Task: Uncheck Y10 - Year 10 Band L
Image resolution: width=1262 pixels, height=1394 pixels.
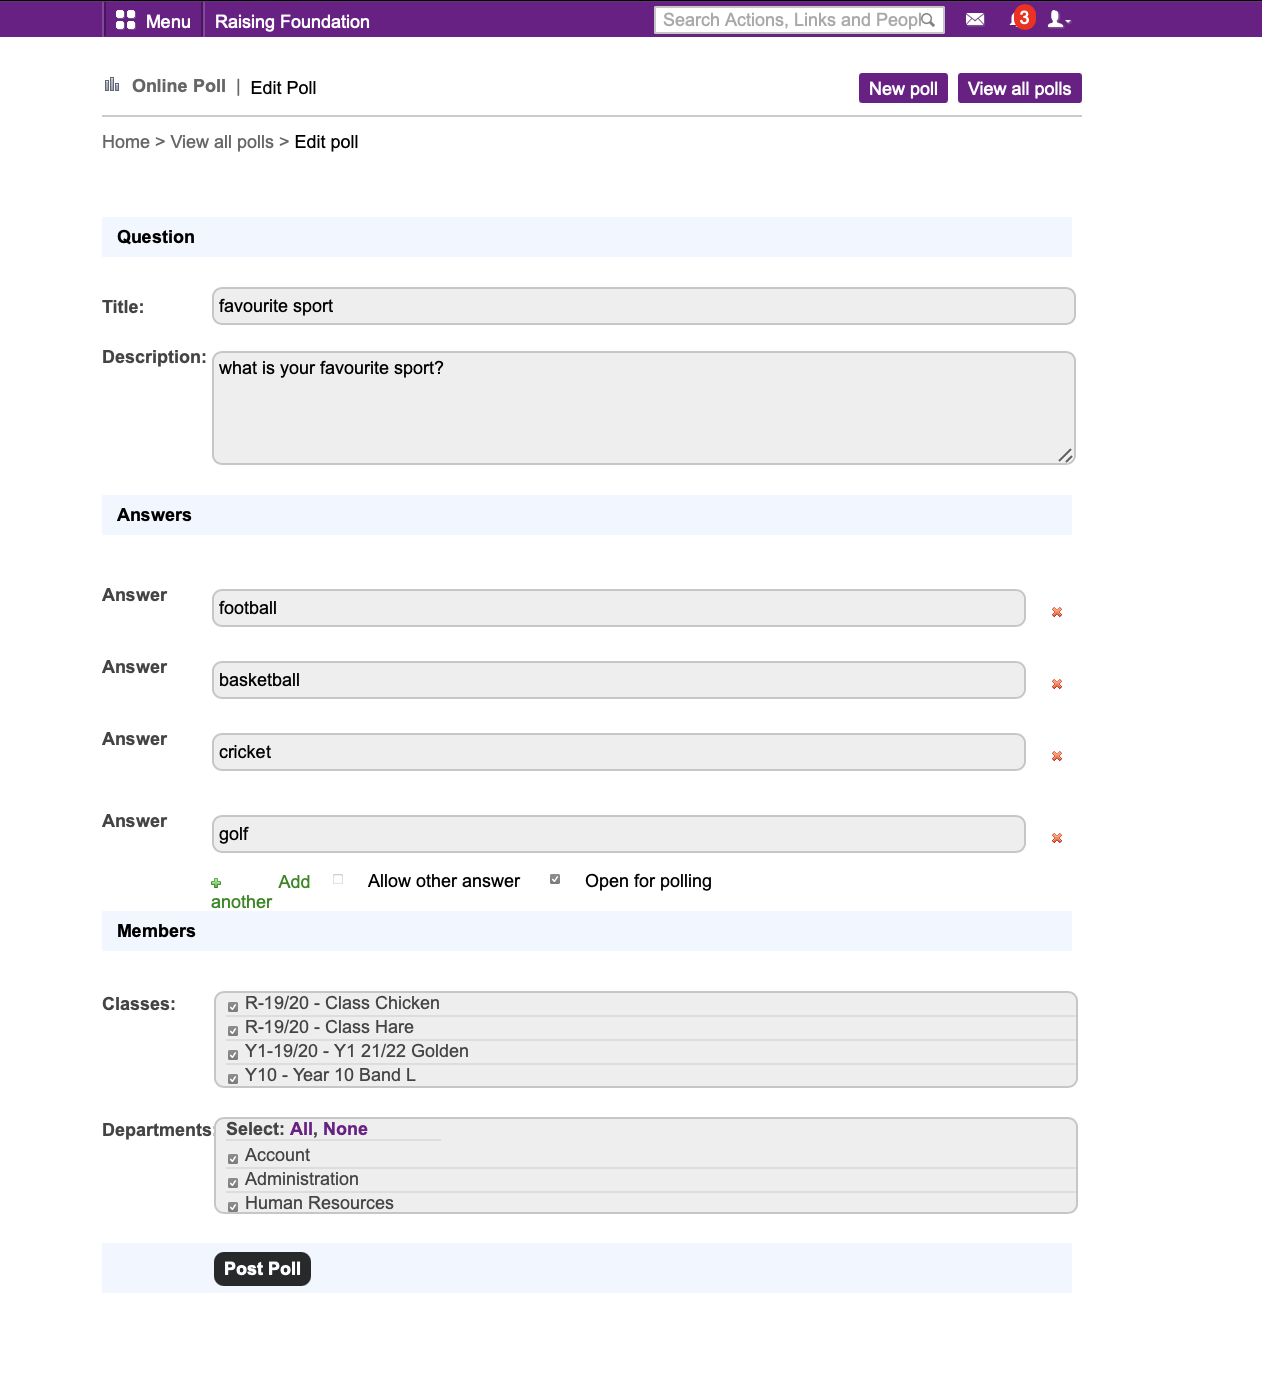Action: pyautogui.click(x=233, y=1079)
